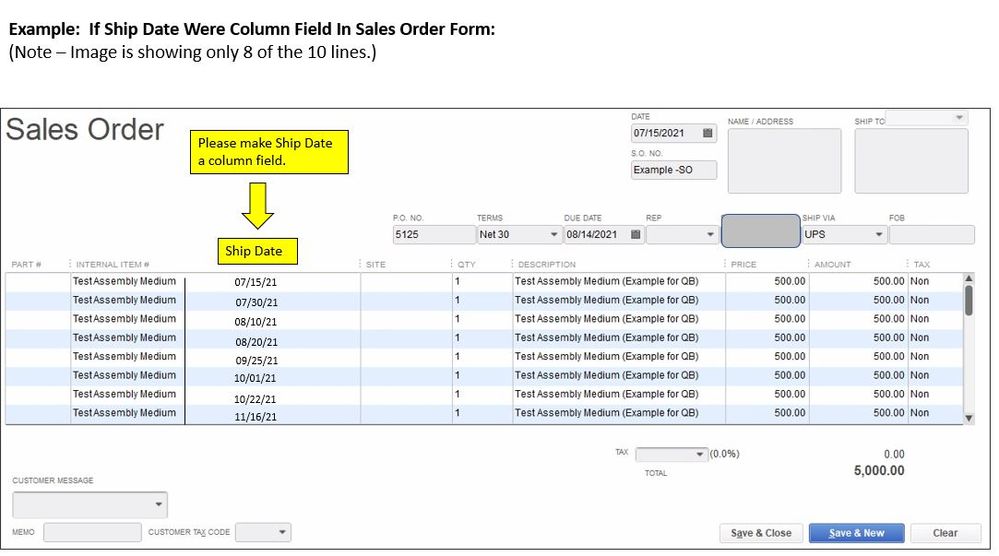
Task: Expand the TERMS Net 30 dropdown
Action: 554,235
